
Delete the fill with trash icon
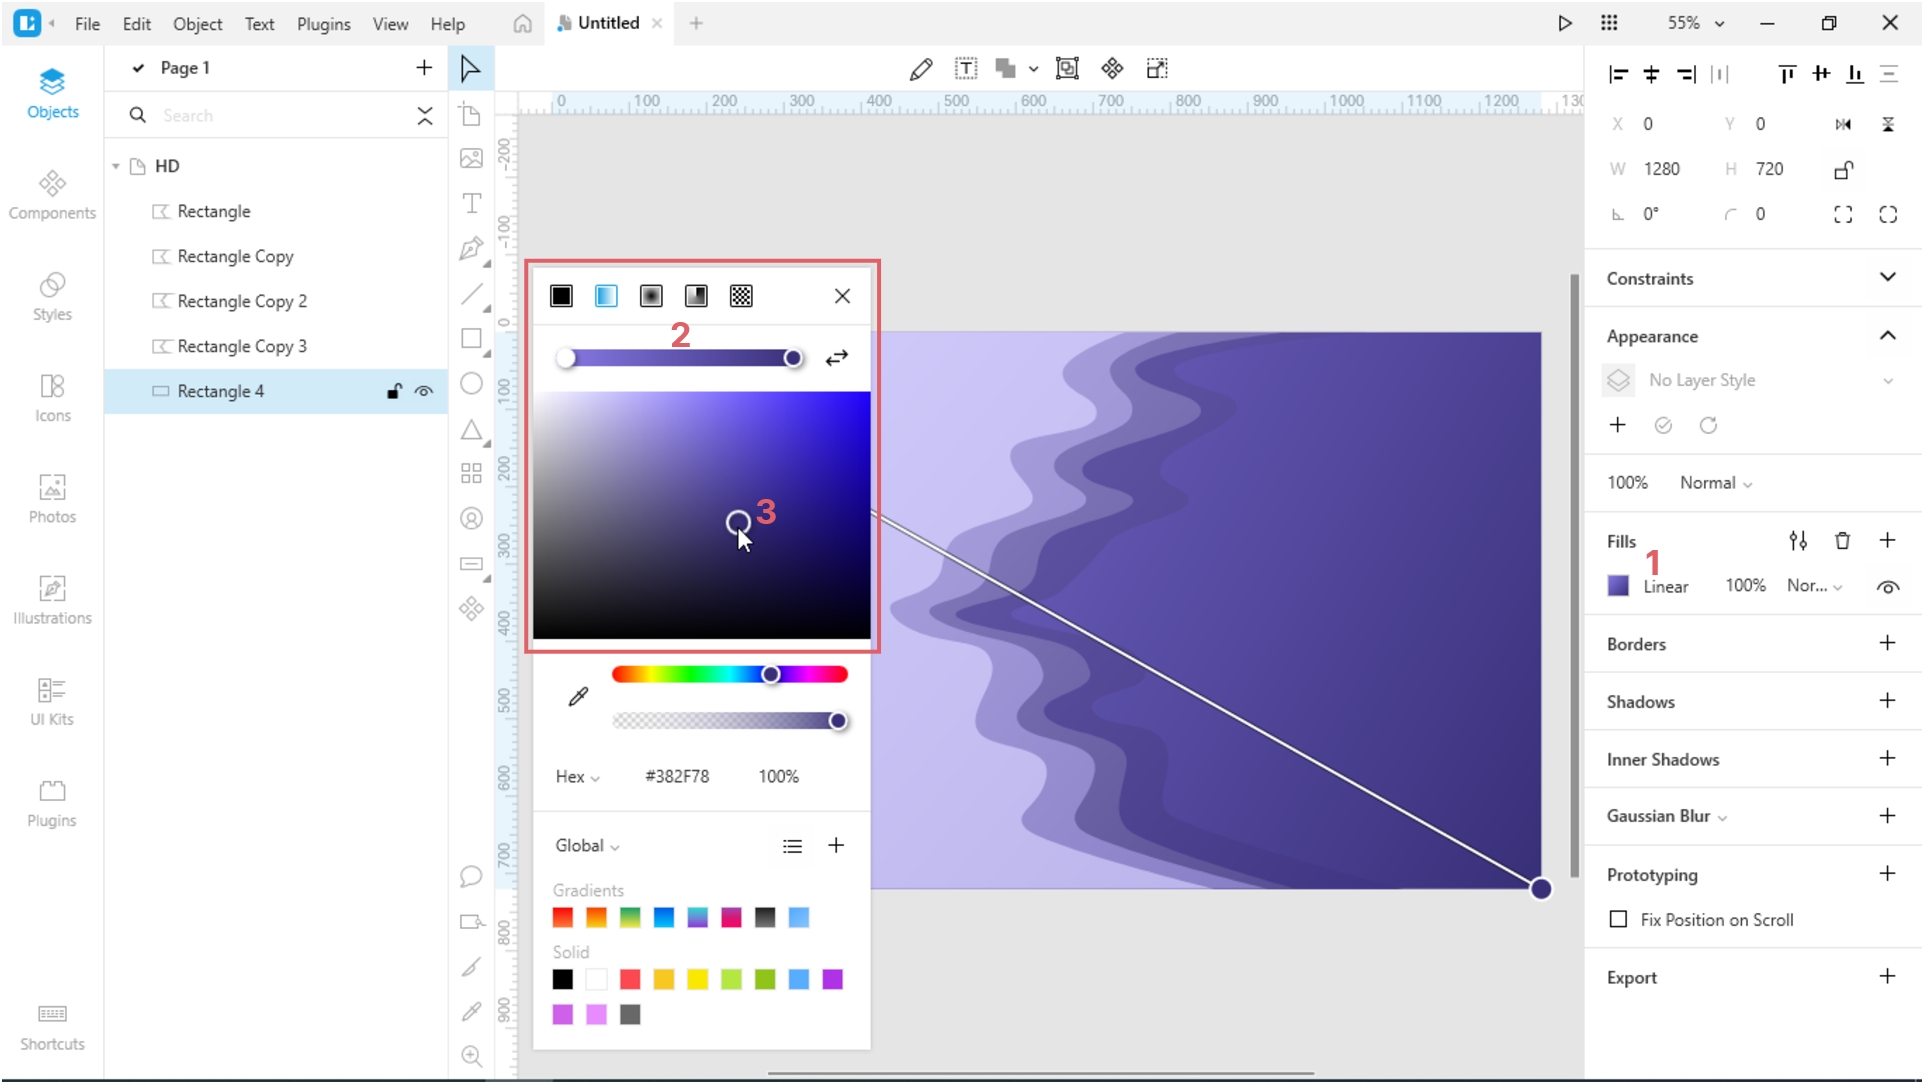pos(1843,541)
